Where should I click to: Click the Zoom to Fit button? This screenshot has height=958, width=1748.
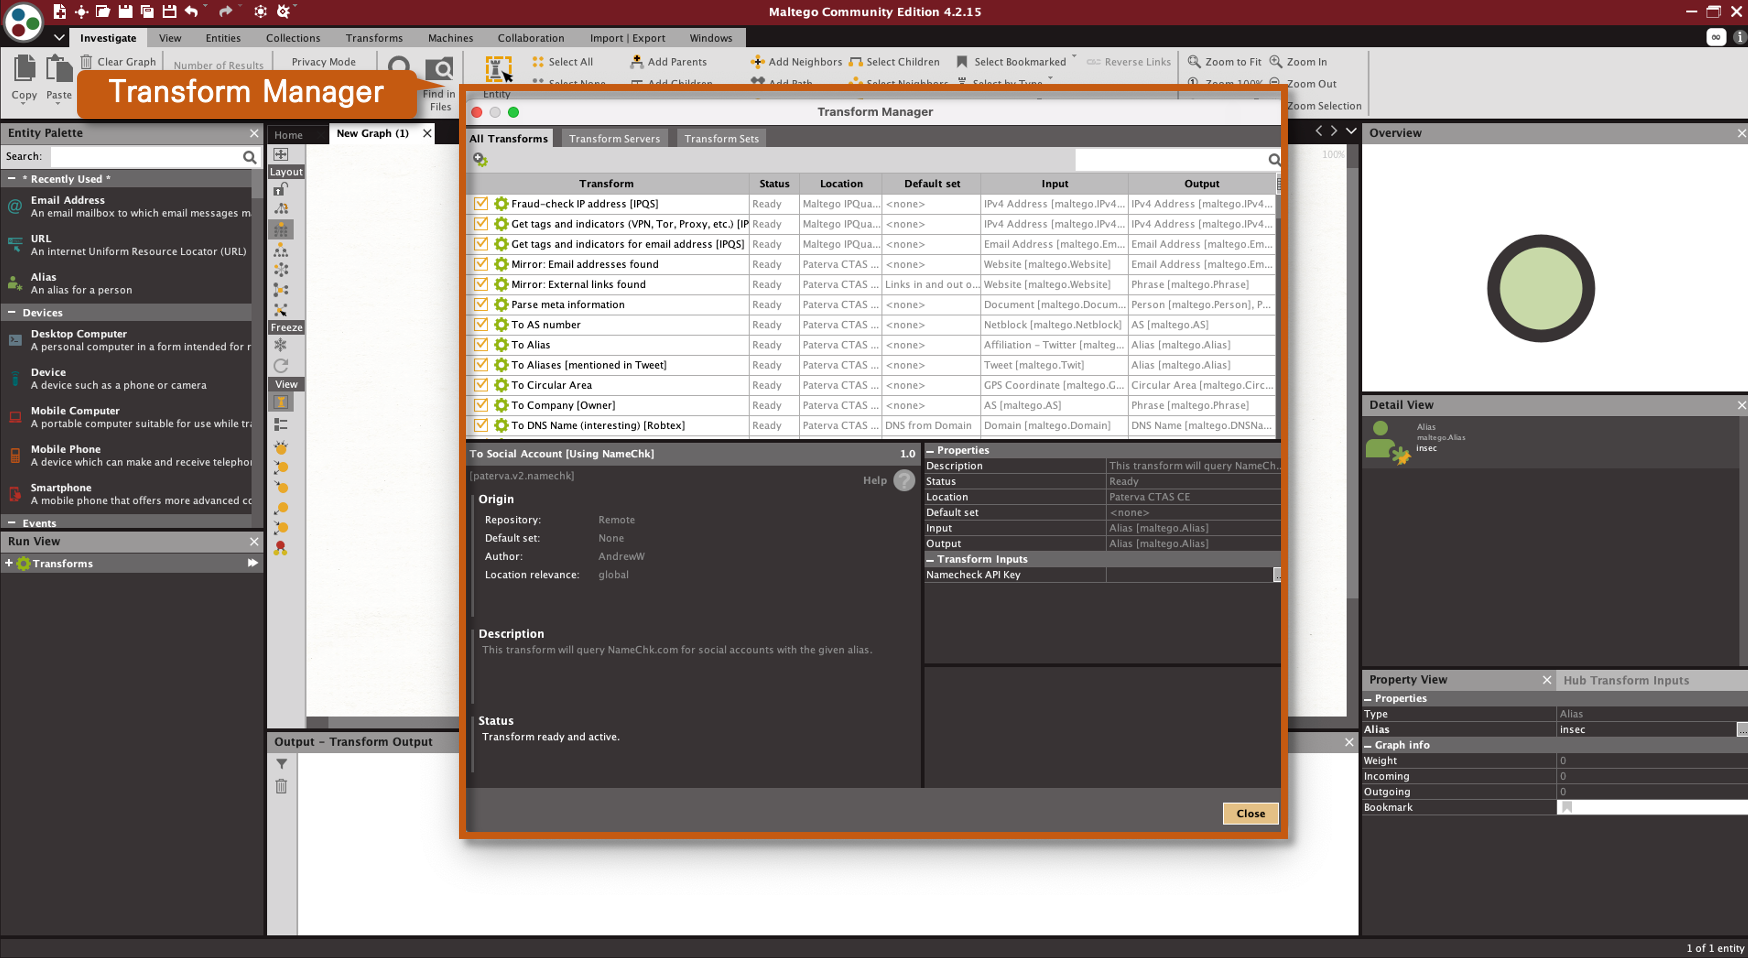[x=1224, y=62]
